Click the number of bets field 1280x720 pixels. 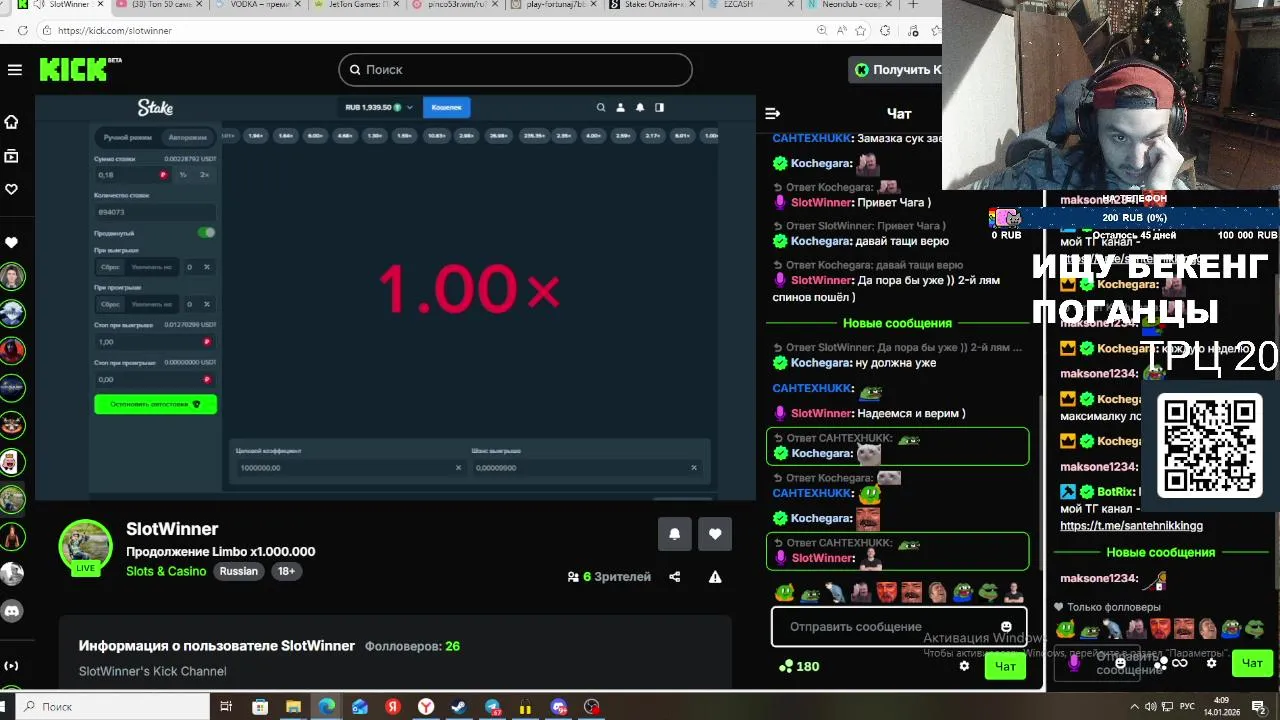[155, 212]
